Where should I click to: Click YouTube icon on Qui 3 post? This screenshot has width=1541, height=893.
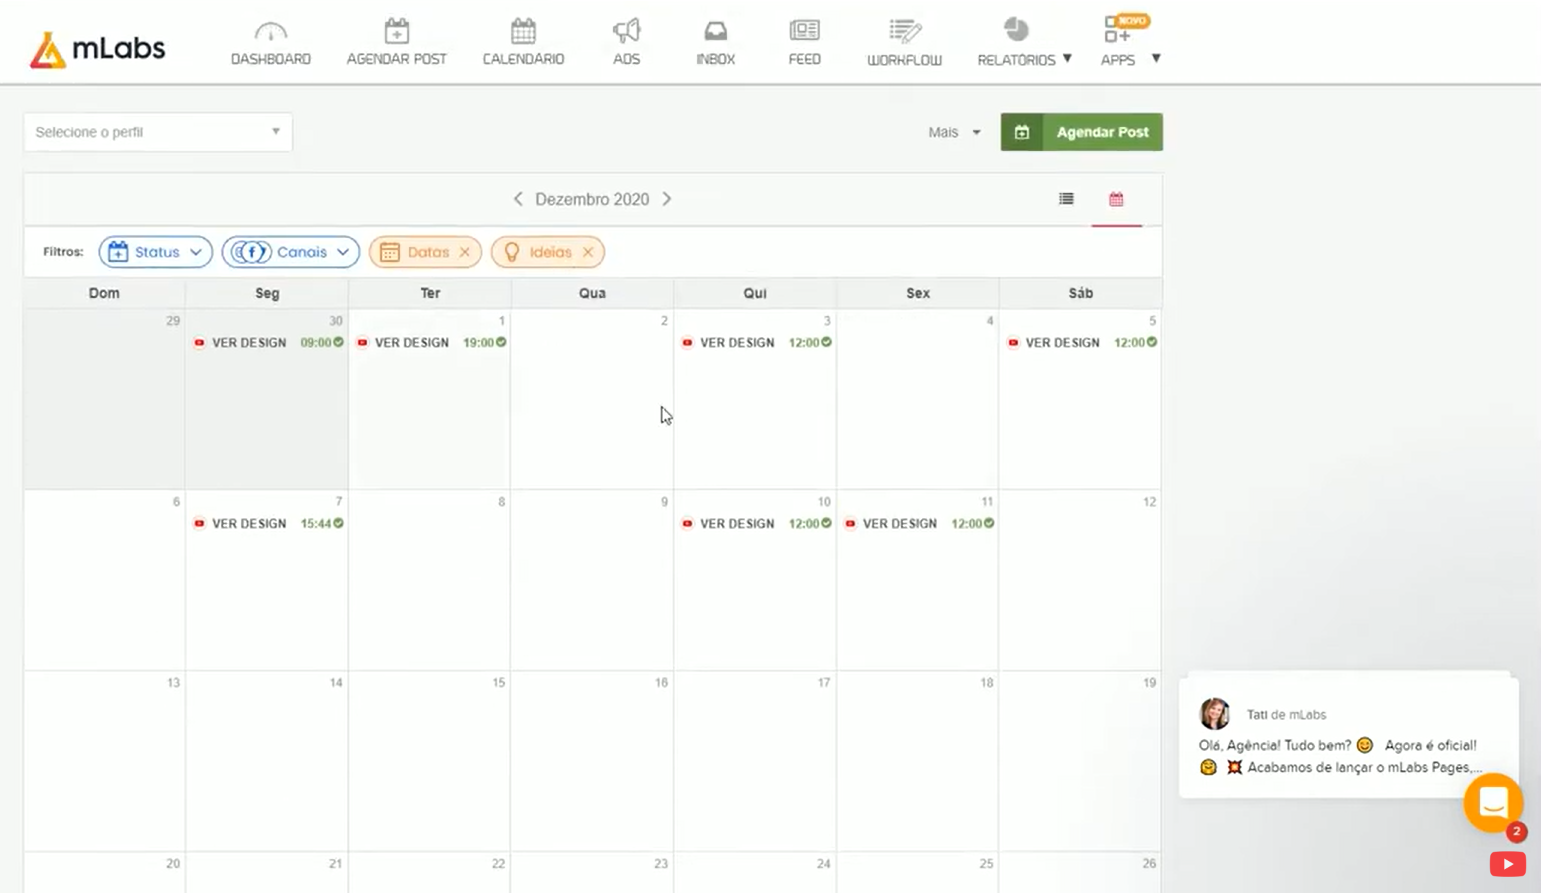(x=687, y=342)
